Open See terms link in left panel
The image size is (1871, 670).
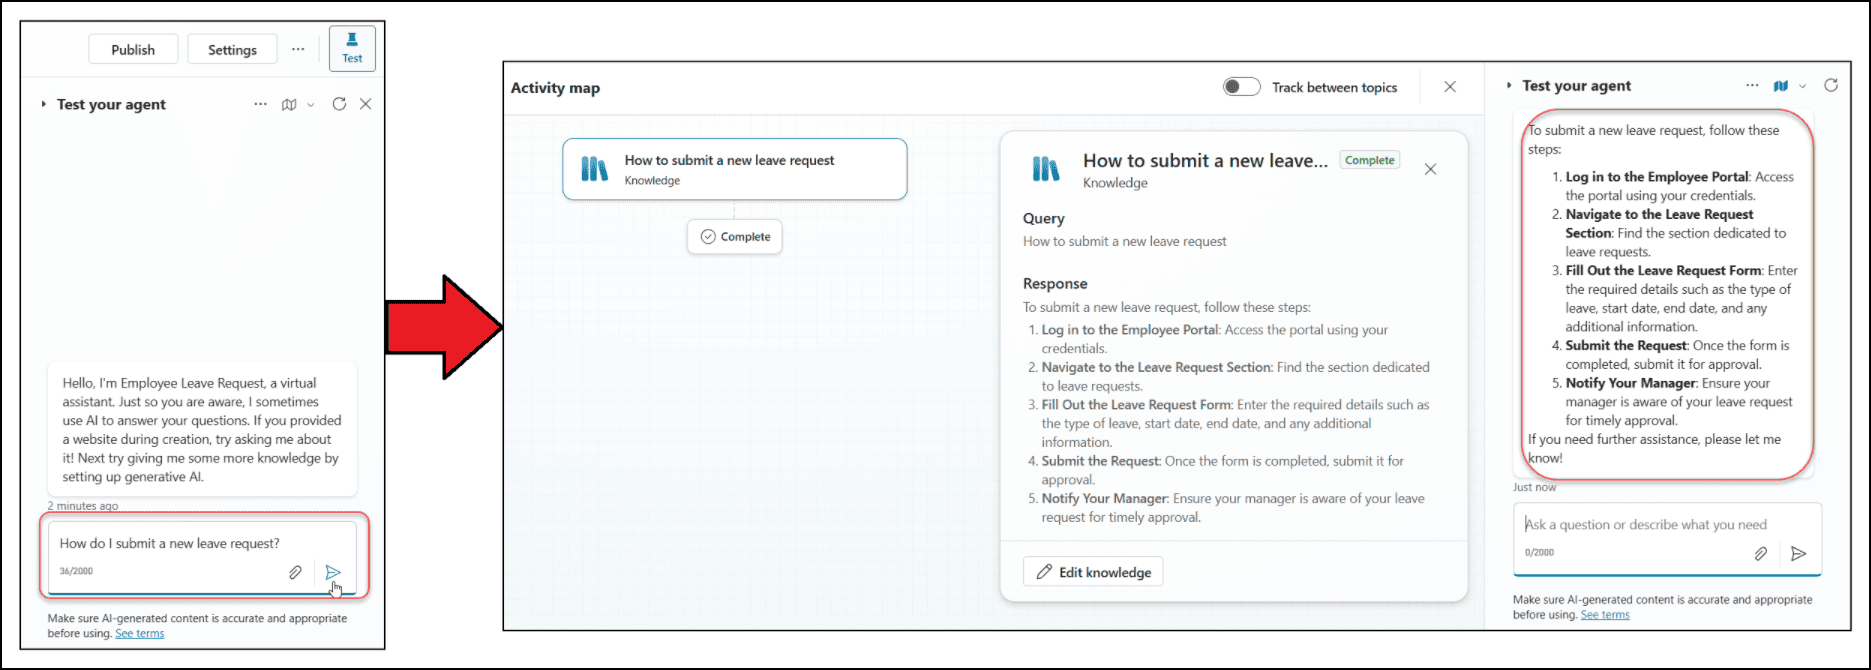point(139,633)
